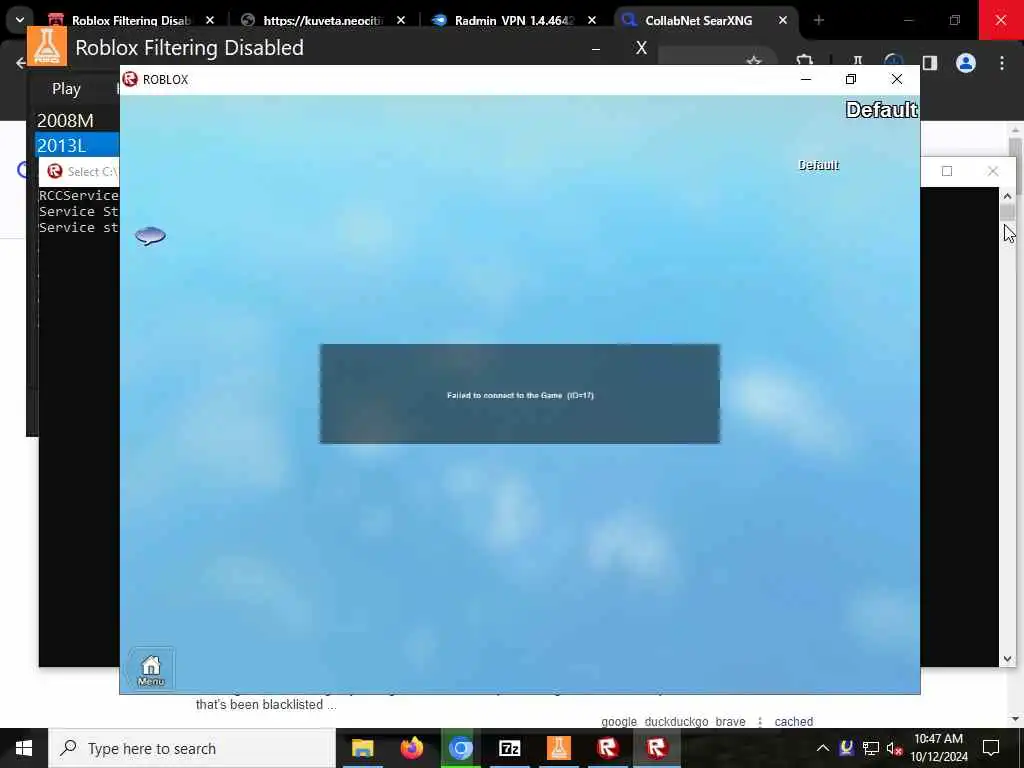Open the brave search engine link
The height and width of the screenshot is (768, 1024).
(x=730, y=722)
